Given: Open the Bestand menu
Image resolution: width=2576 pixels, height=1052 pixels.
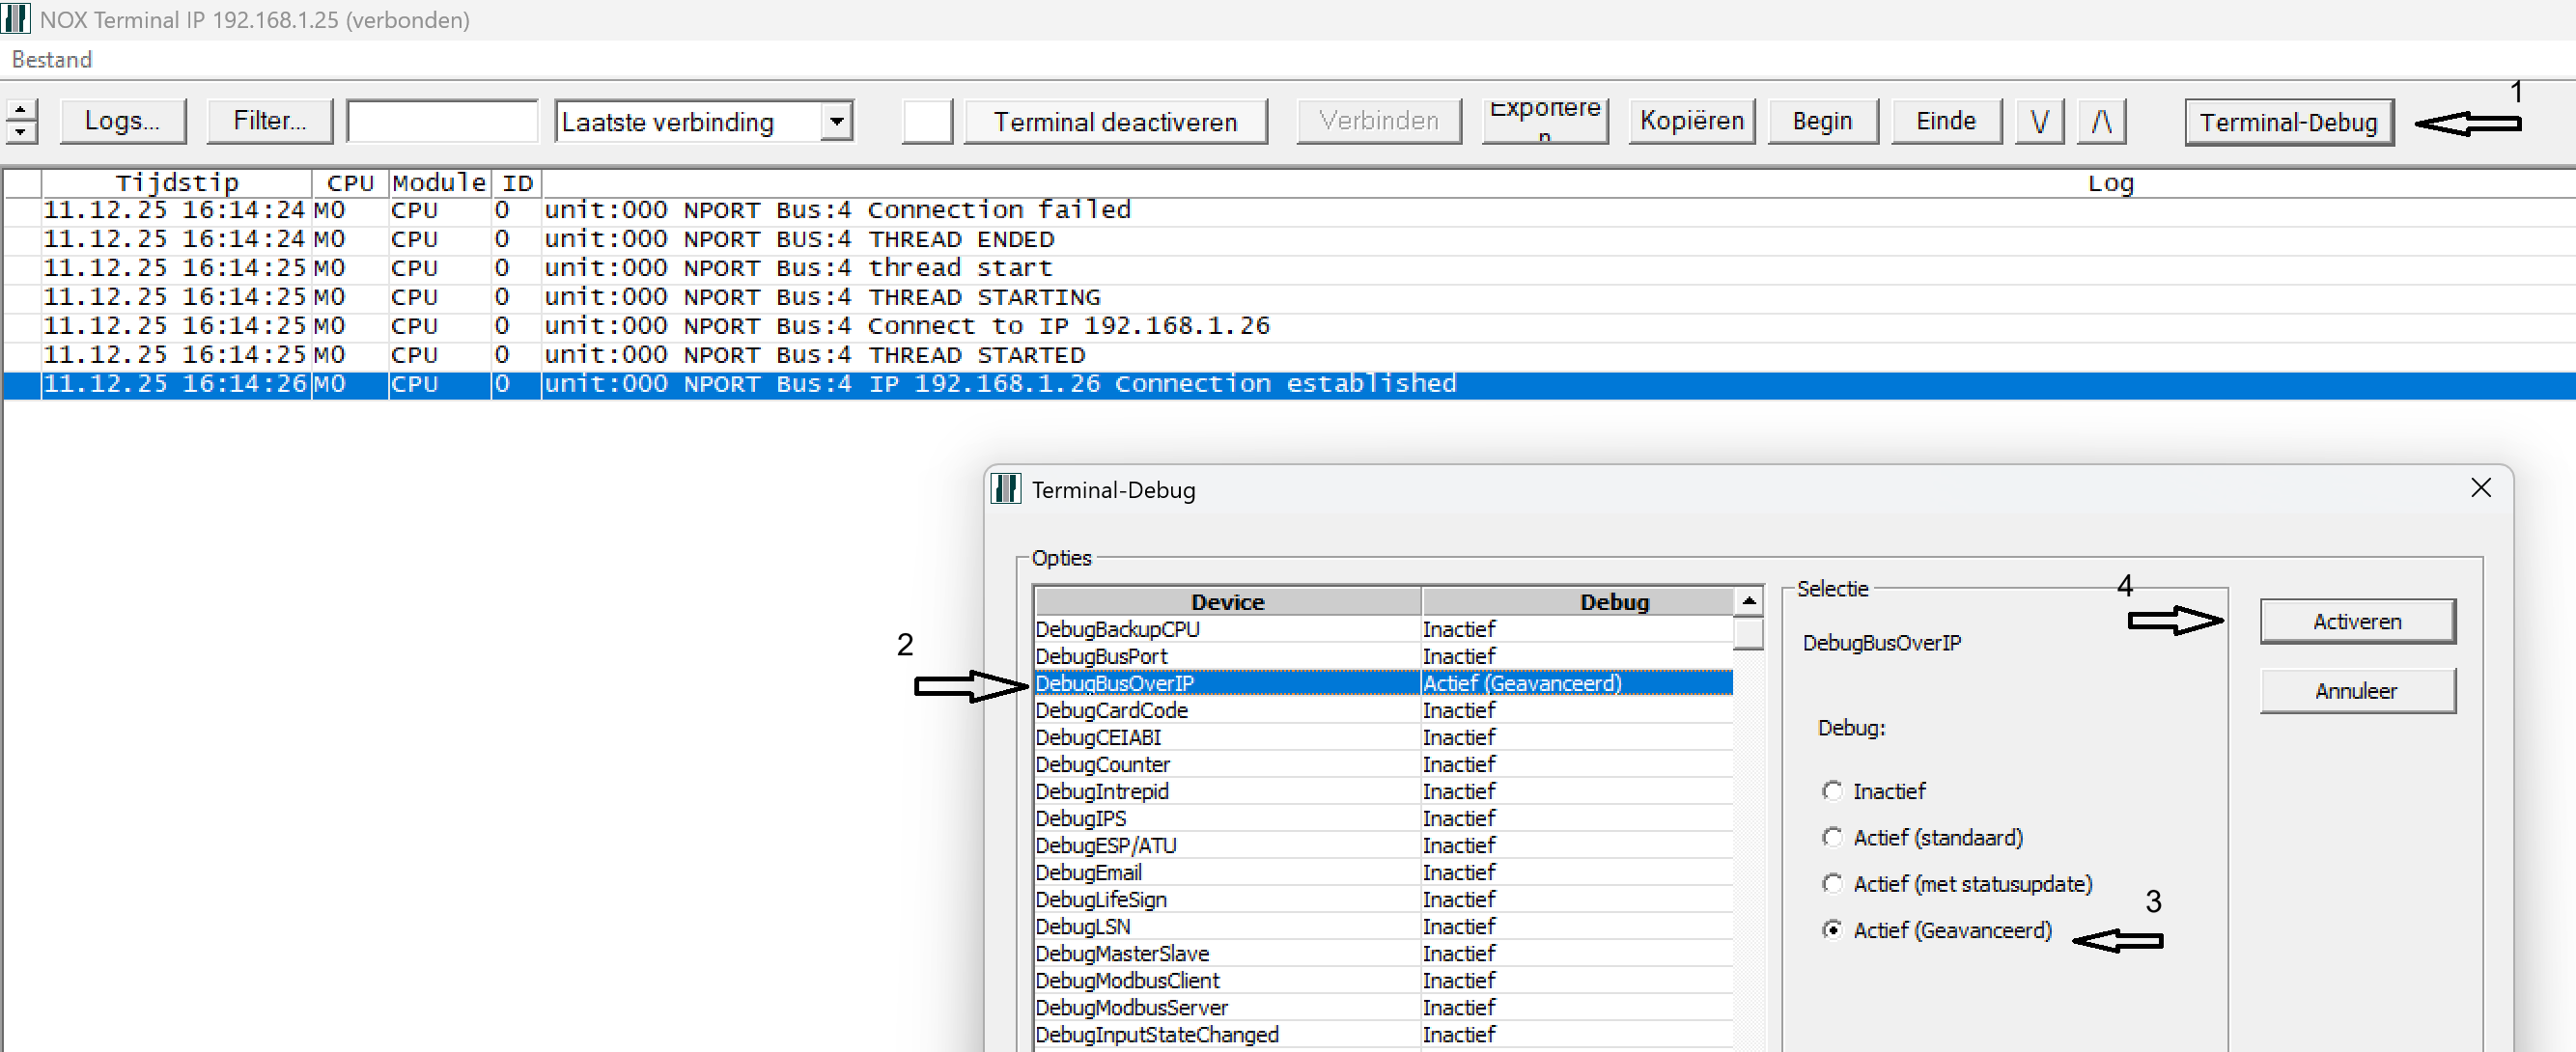Looking at the screenshot, I should point(52,60).
